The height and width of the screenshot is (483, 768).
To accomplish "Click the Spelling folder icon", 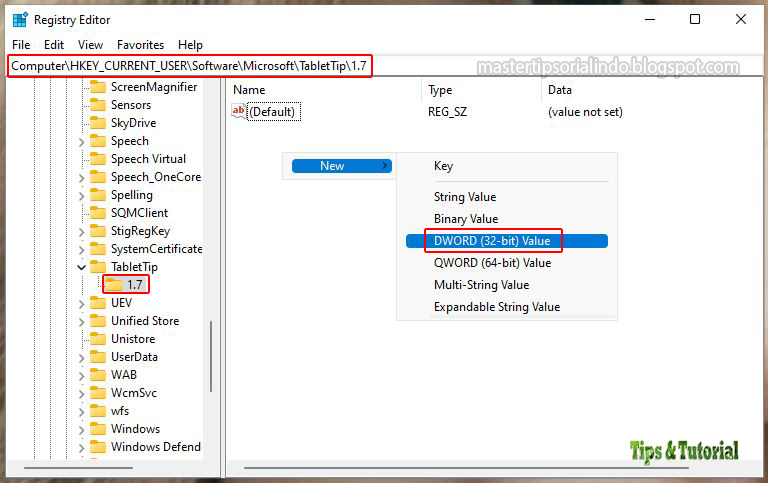I will tap(98, 195).
